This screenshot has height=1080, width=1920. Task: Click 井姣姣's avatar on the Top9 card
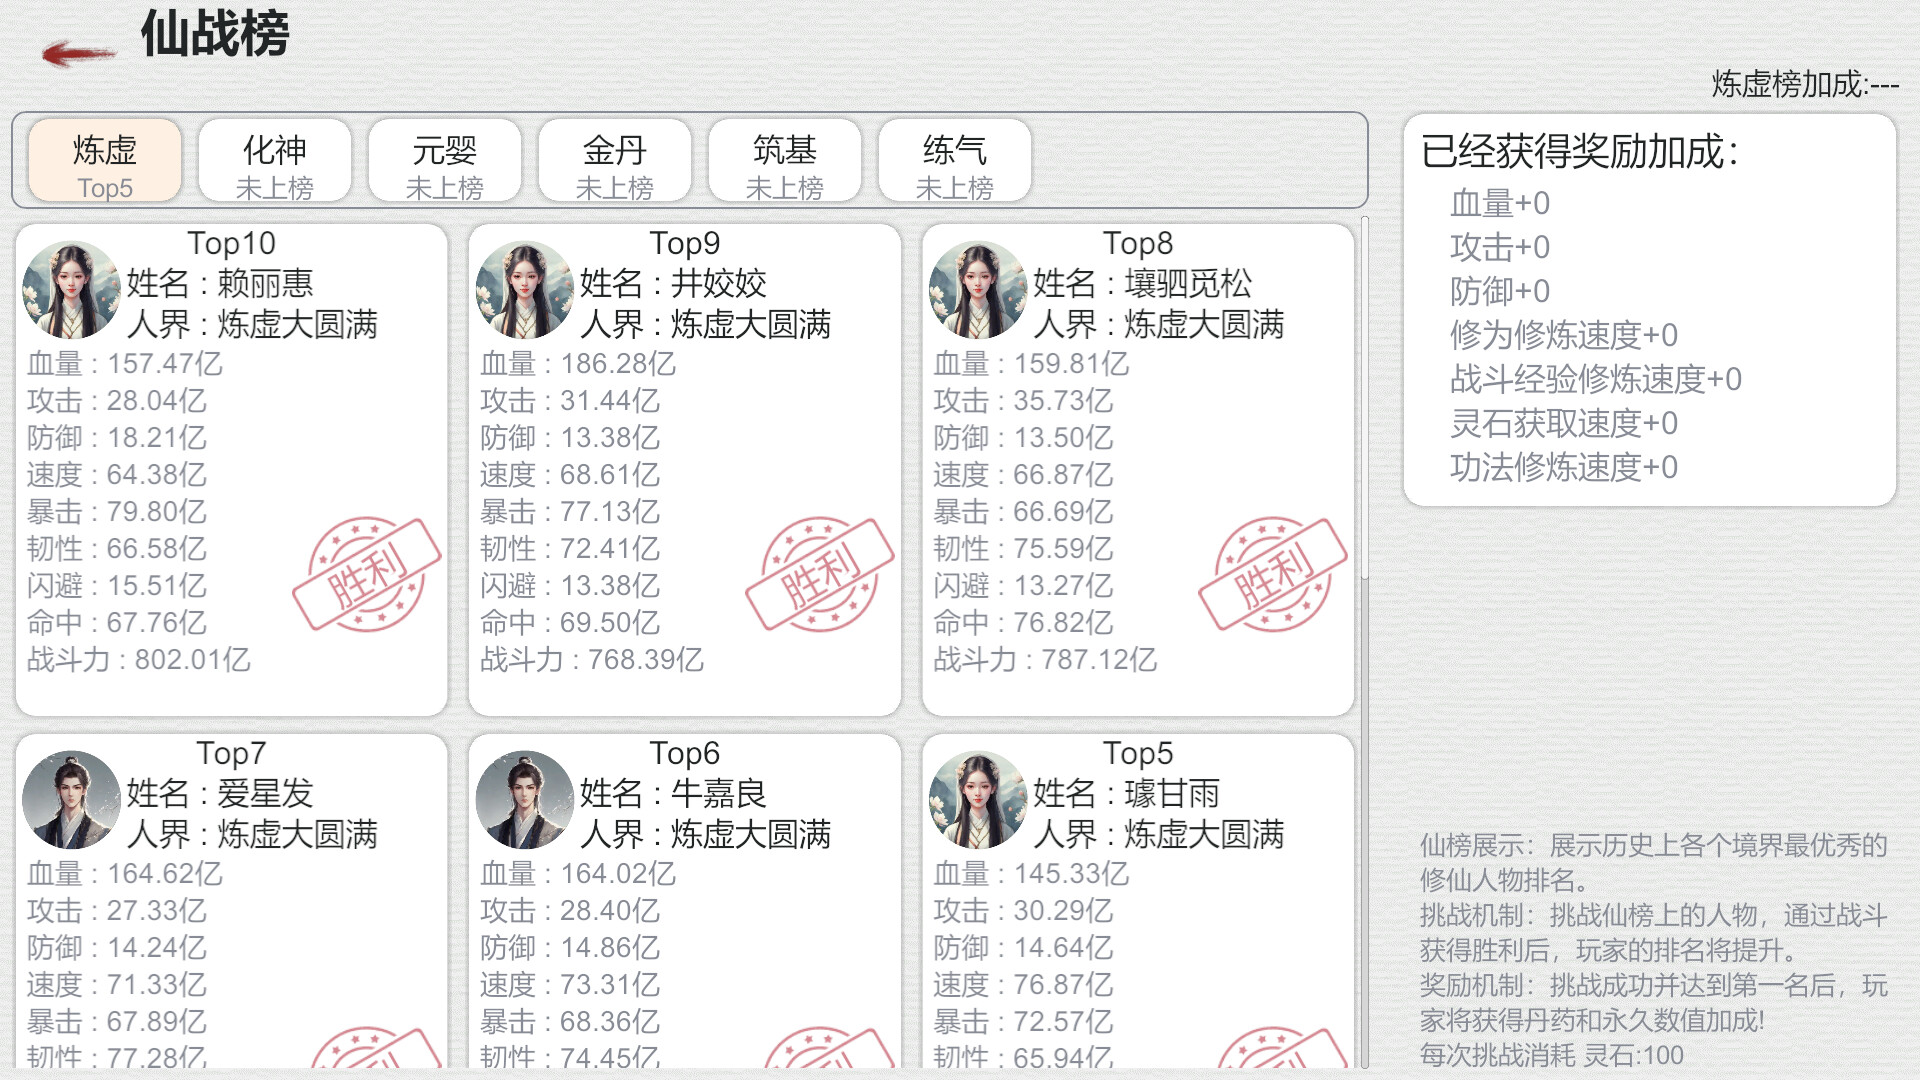pyautogui.click(x=524, y=290)
